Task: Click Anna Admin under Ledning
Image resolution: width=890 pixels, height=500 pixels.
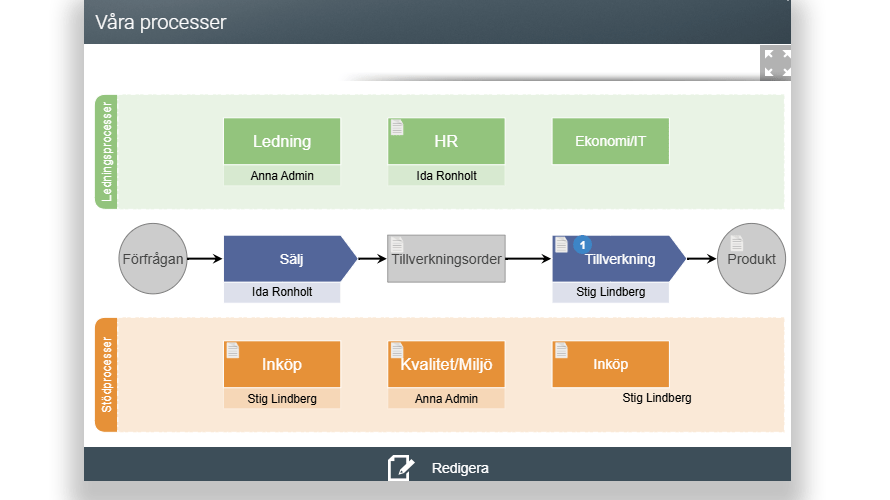Action: (282, 176)
